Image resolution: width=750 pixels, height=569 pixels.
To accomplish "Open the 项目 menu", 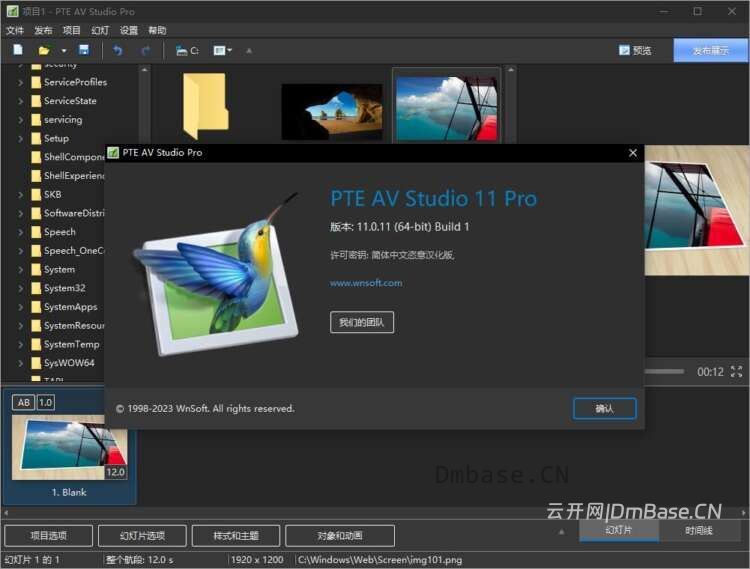I will click(x=72, y=31).
